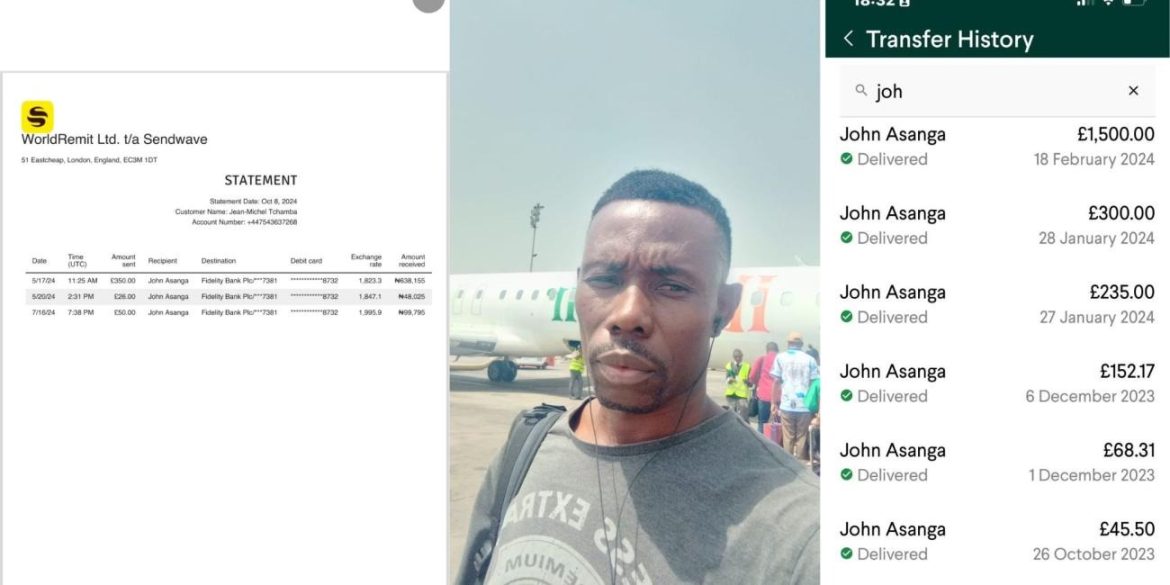Image resolution: width=1170 pixels, height=585 pixels.
Task: Clear the search text with the X icon
Action: click(1133, 90)
